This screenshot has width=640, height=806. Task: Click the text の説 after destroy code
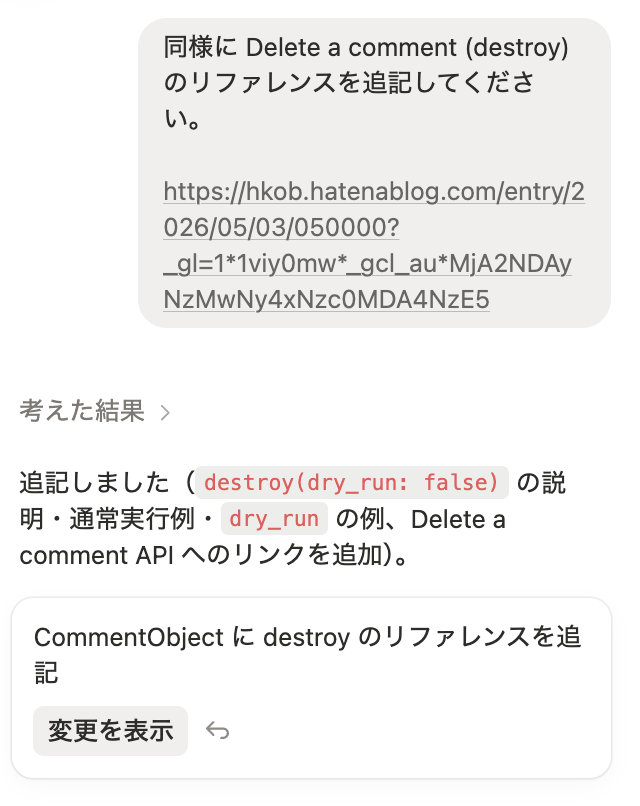tap(541, 483)
